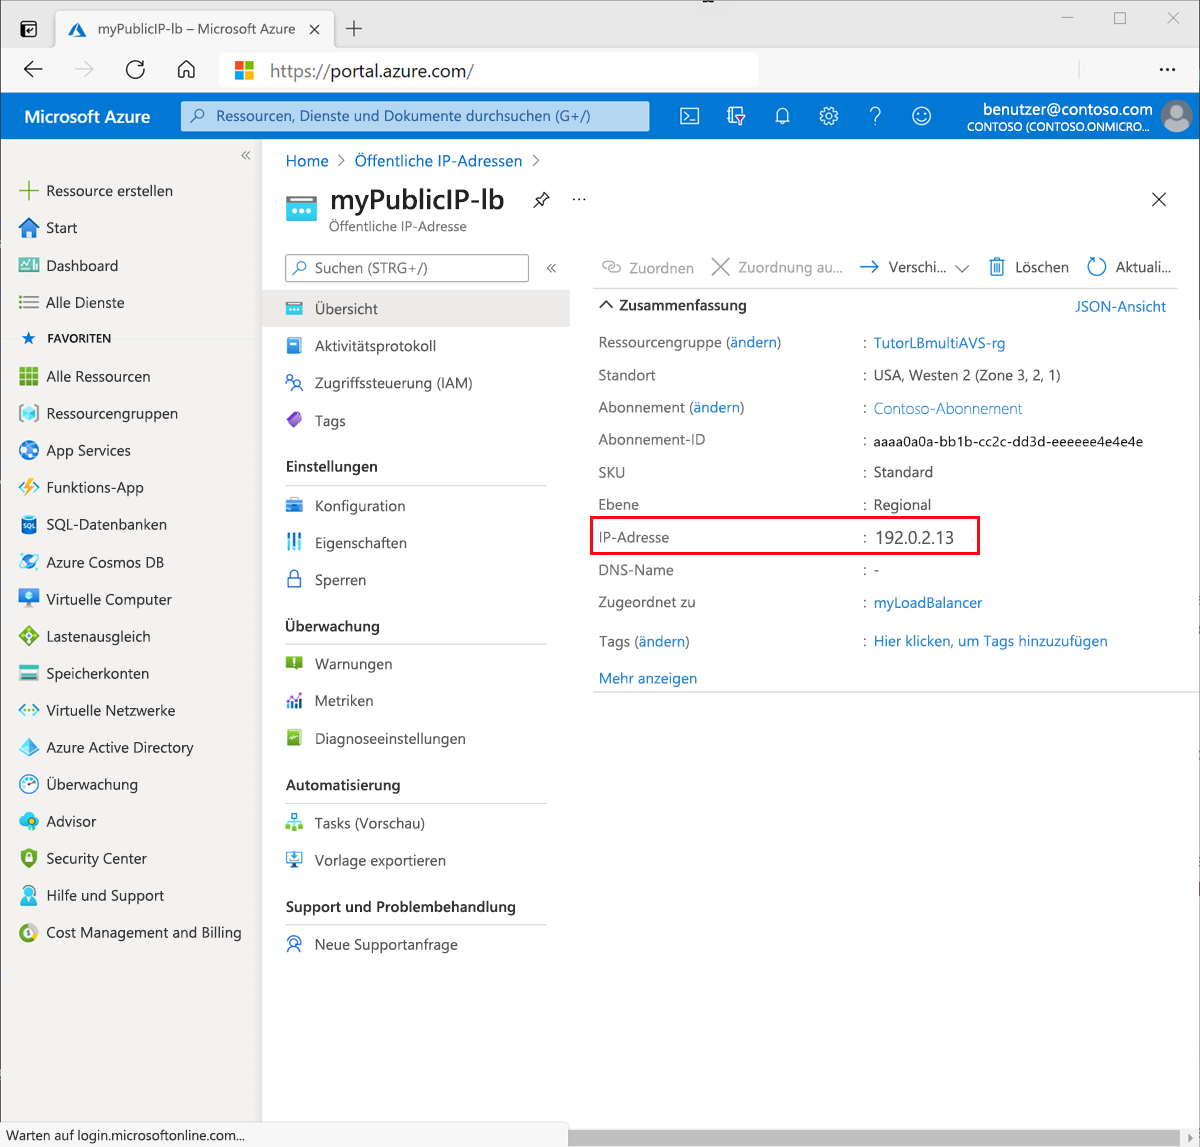Open myLoadBalancer link
1200x1147 pixels.
(x=928, y=603)
